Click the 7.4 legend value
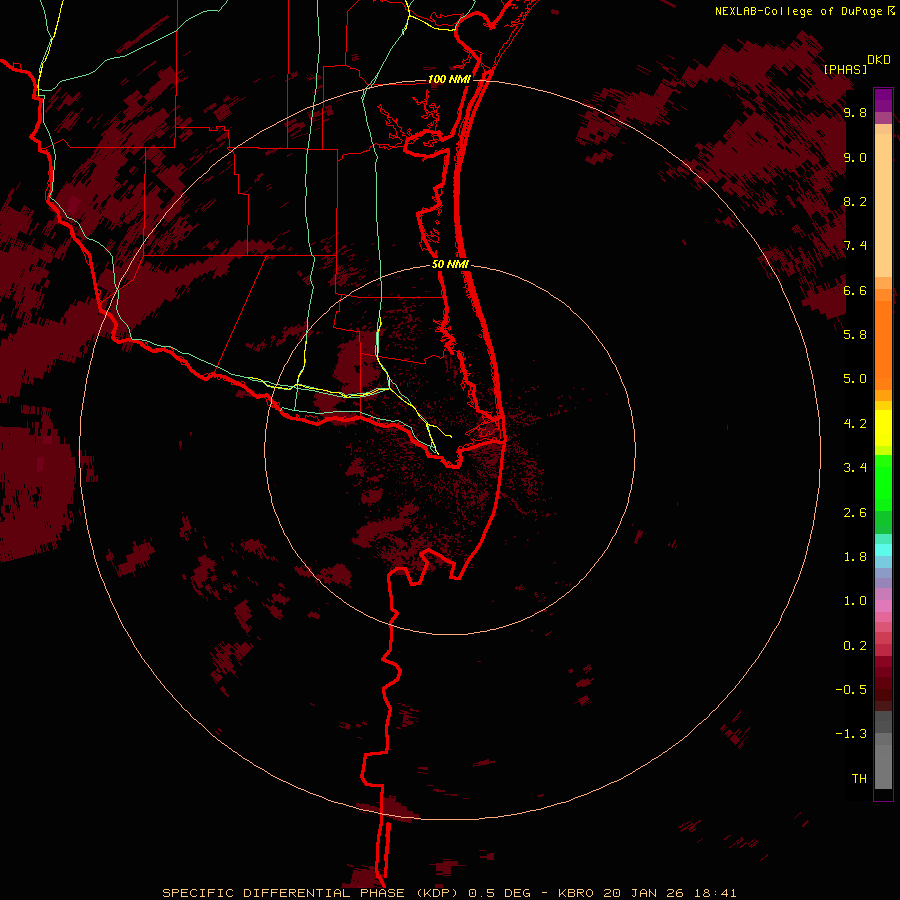This screenshot has width=900, height=900. (855, 246)
